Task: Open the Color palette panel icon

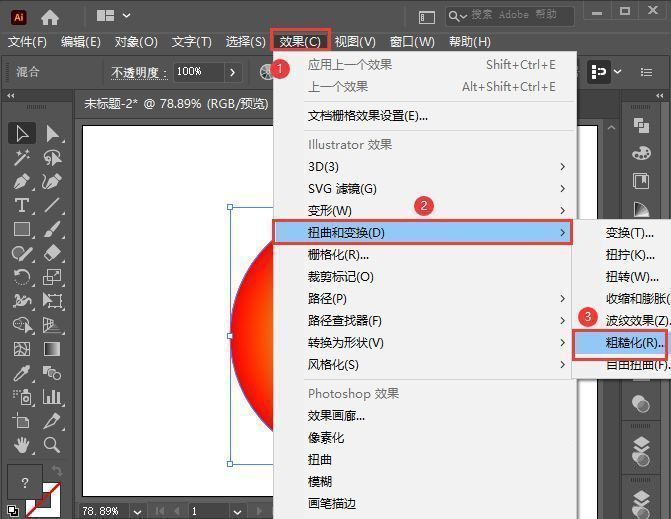Action: [x=641, y=153]
